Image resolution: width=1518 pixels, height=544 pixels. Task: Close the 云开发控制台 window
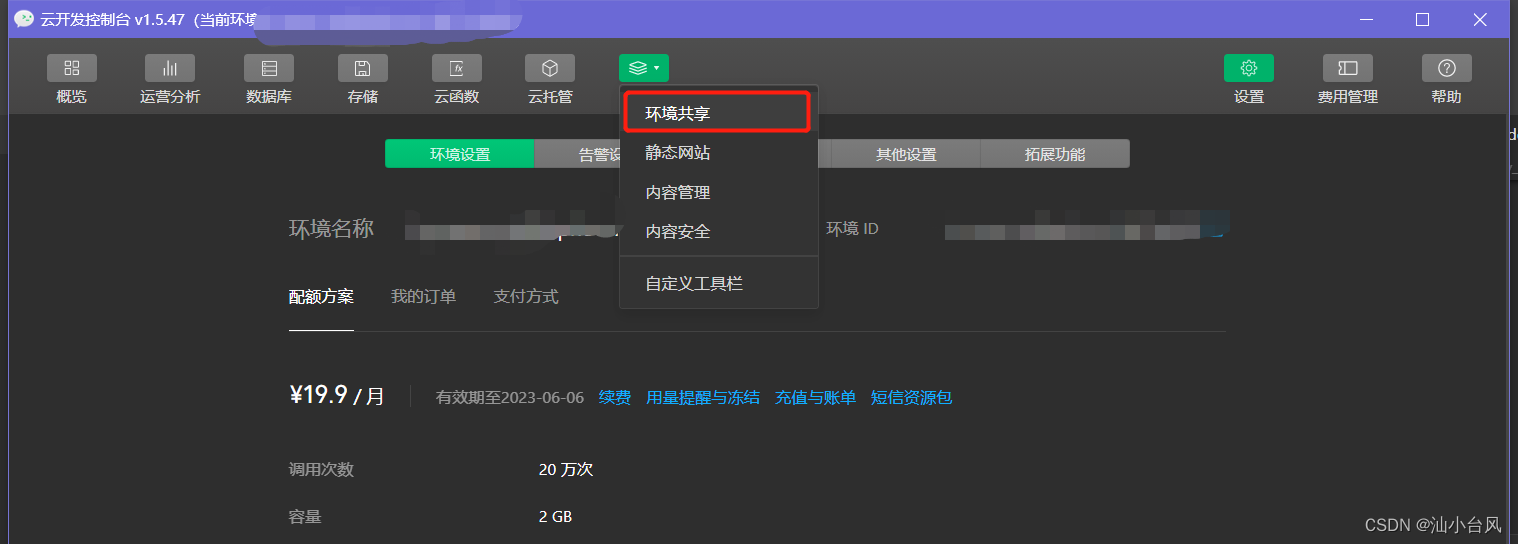[1481, 19]
